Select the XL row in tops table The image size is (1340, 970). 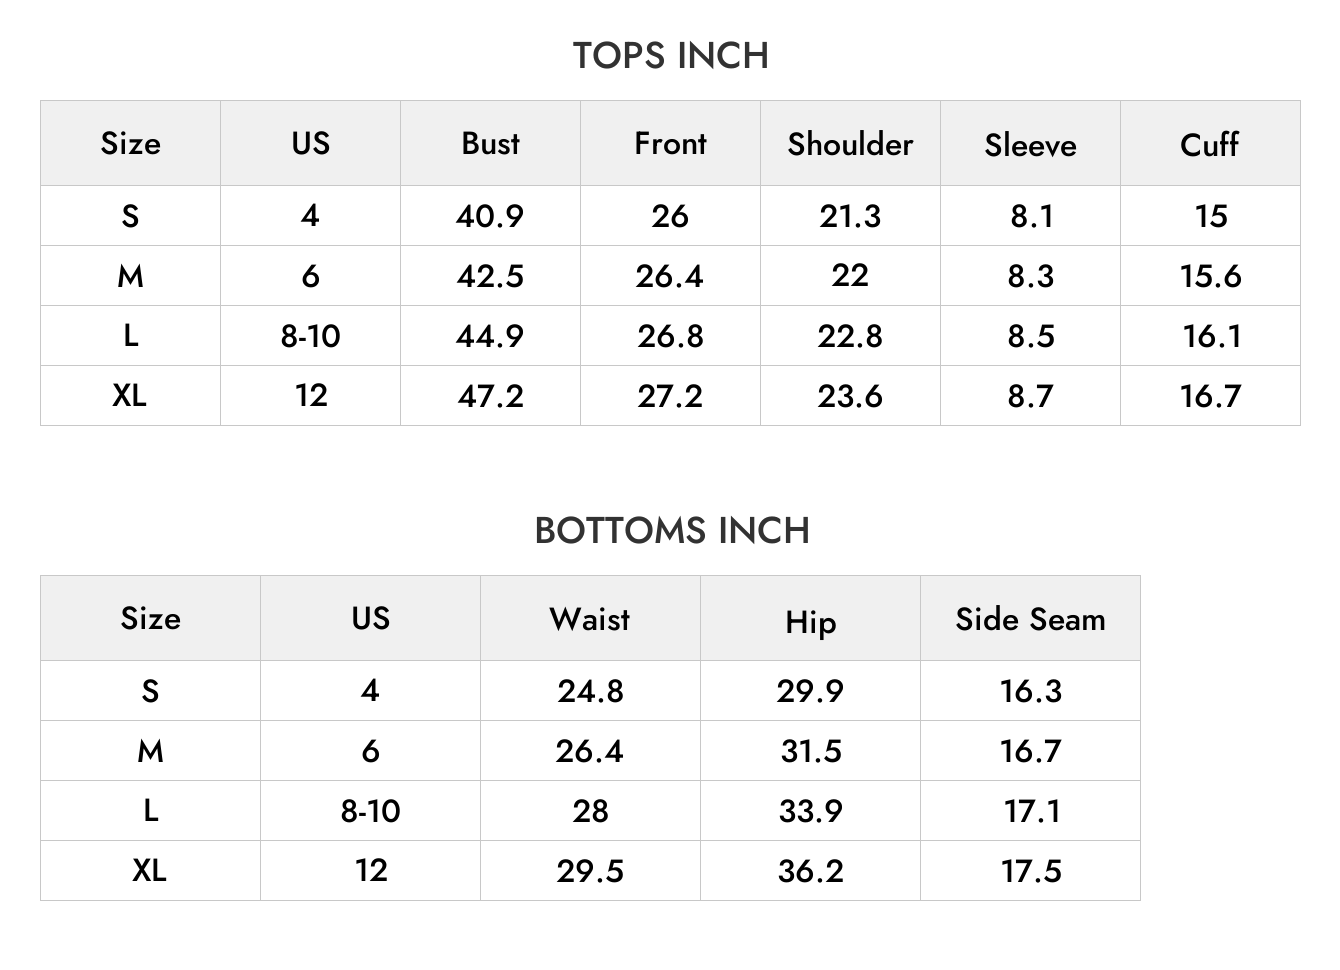[x=670, y=396]
